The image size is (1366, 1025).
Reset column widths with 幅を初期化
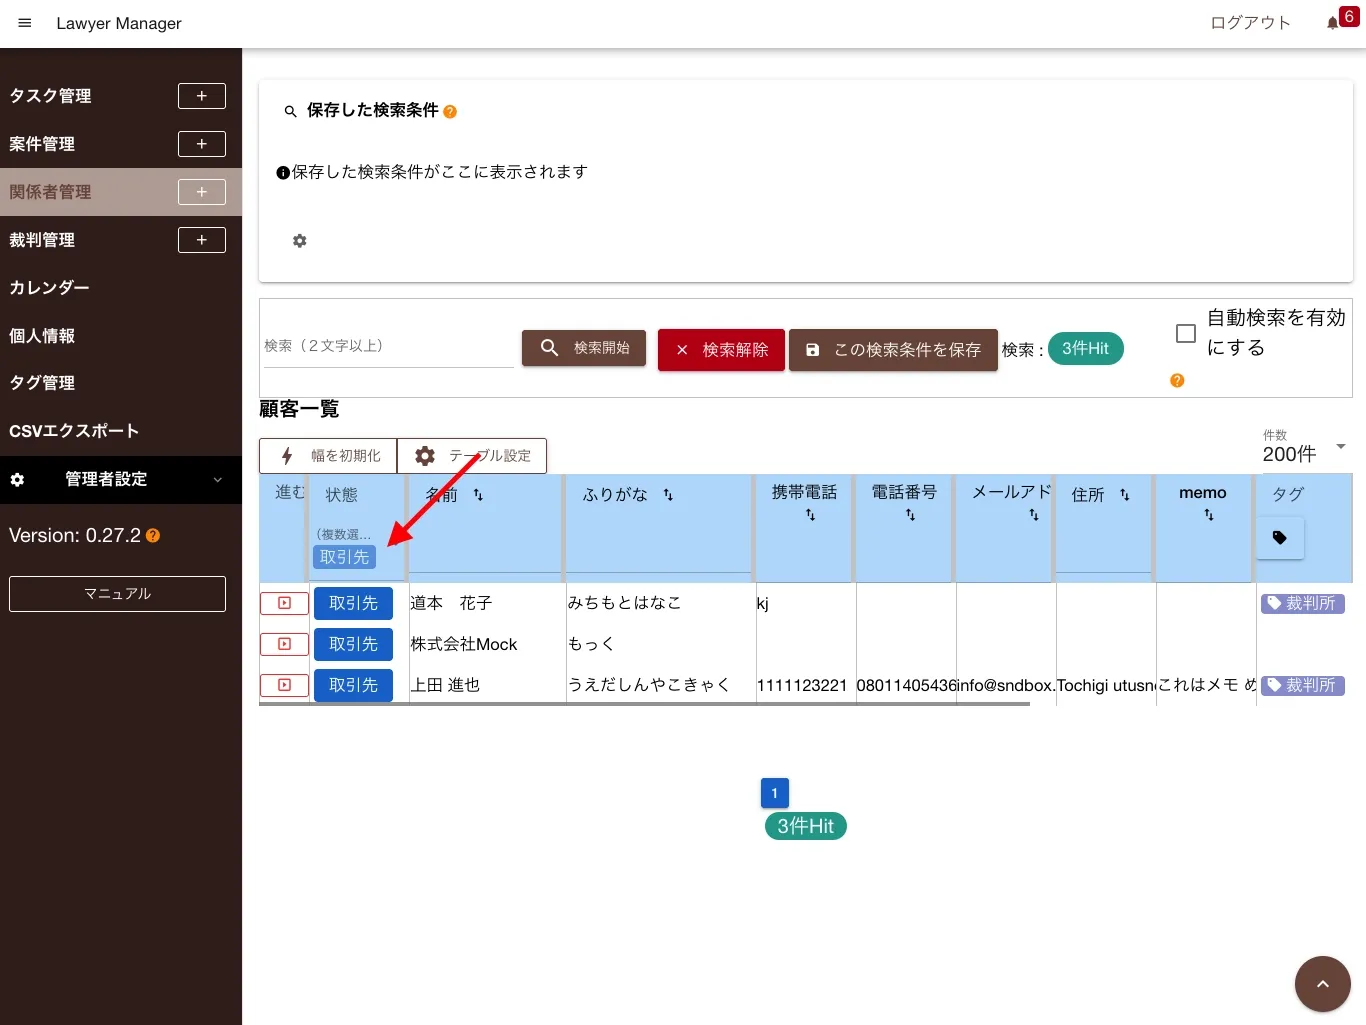[328, 456]
